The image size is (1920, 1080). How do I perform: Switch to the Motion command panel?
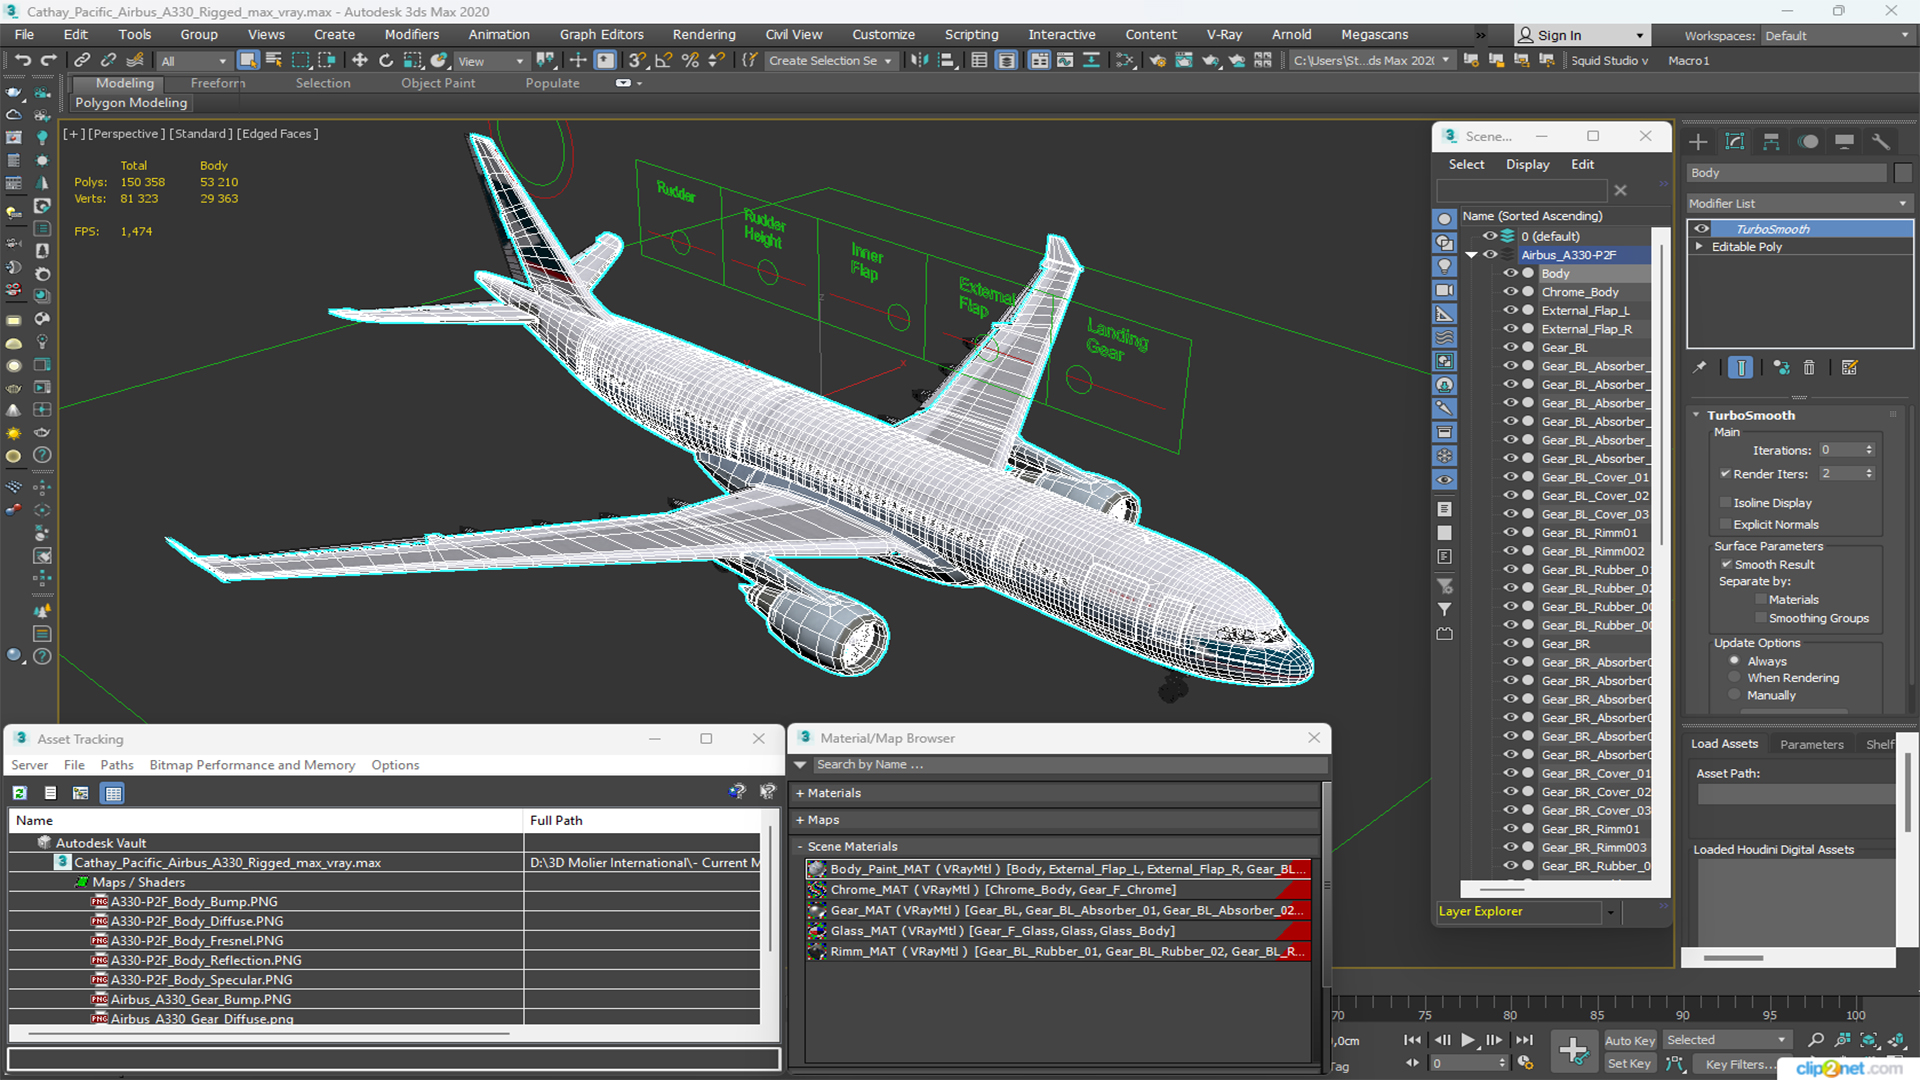click(x=1808, y=141)
